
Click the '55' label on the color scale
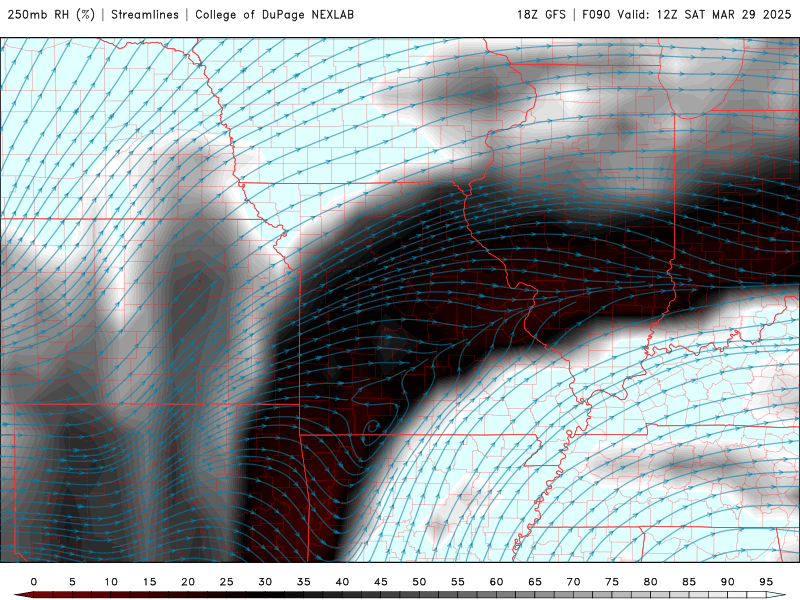458,582
